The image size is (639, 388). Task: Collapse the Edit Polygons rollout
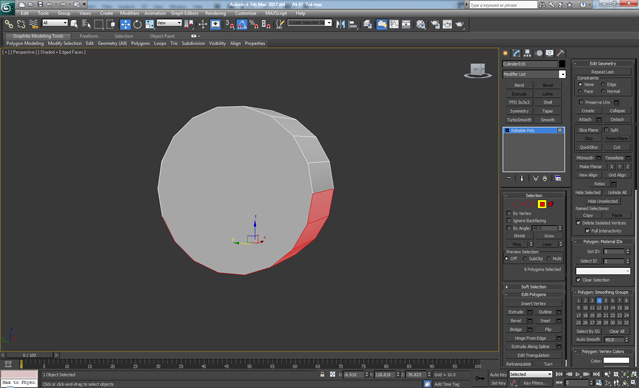(x=533, y=295)
